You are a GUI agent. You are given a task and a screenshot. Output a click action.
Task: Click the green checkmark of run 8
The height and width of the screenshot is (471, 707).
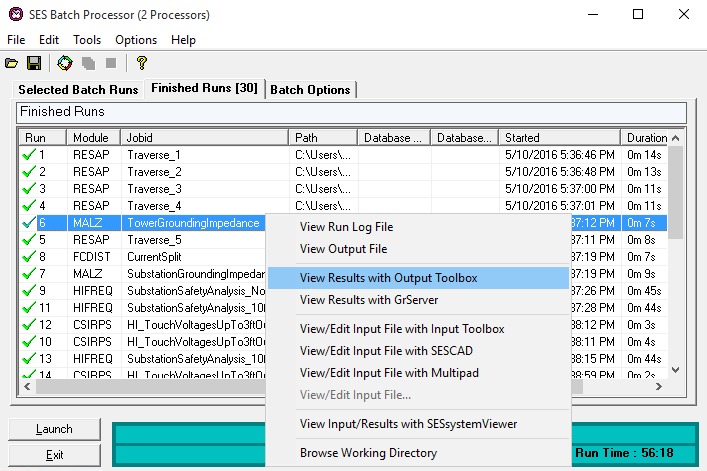[28, 257]
